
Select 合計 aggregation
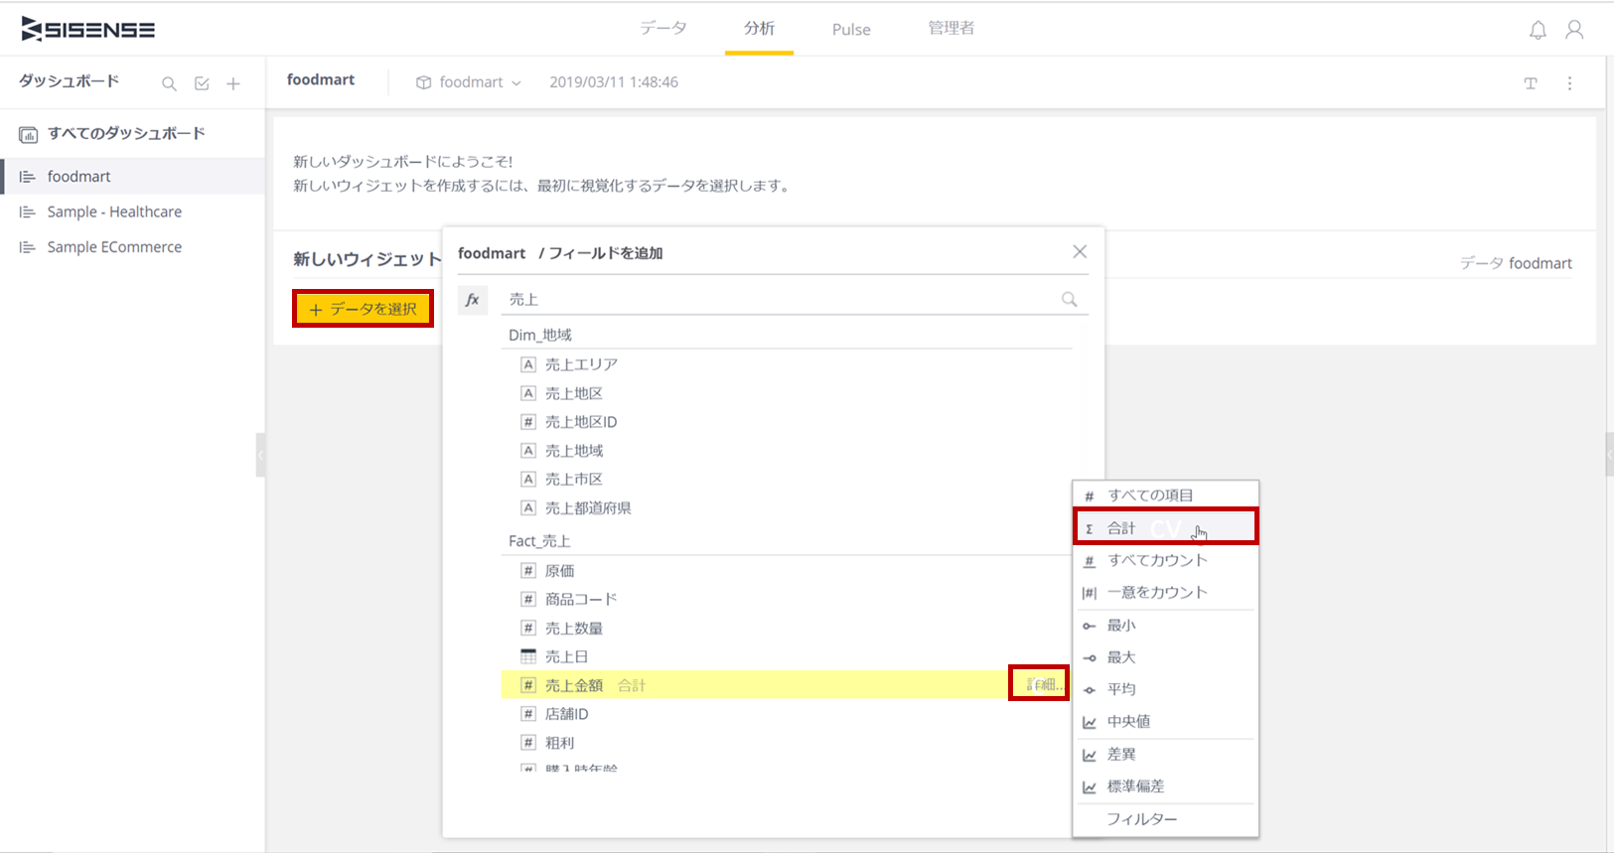[1165, 527]
